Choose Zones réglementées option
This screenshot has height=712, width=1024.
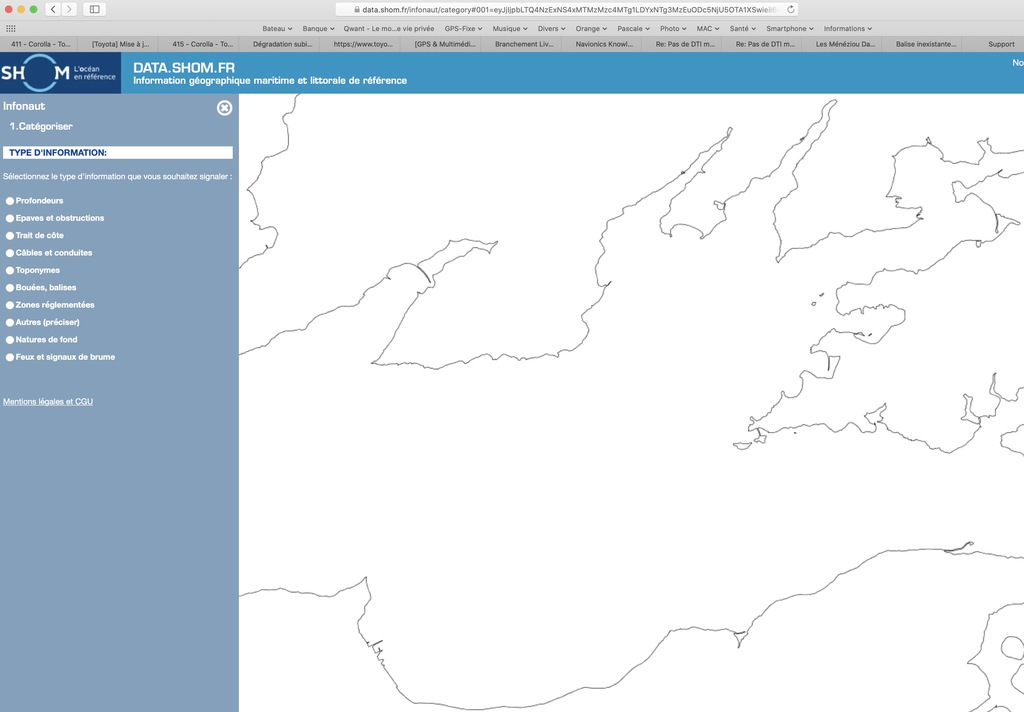(x=10, y=305)
